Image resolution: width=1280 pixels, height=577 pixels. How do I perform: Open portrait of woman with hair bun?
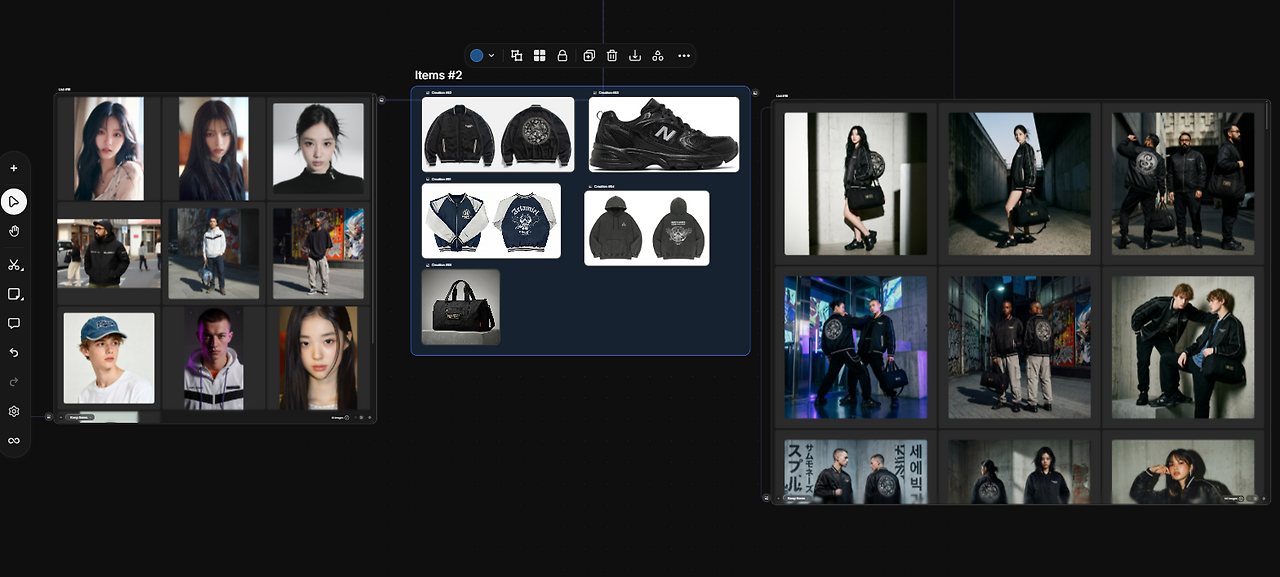pyautogui.click(x=318, y=149)
